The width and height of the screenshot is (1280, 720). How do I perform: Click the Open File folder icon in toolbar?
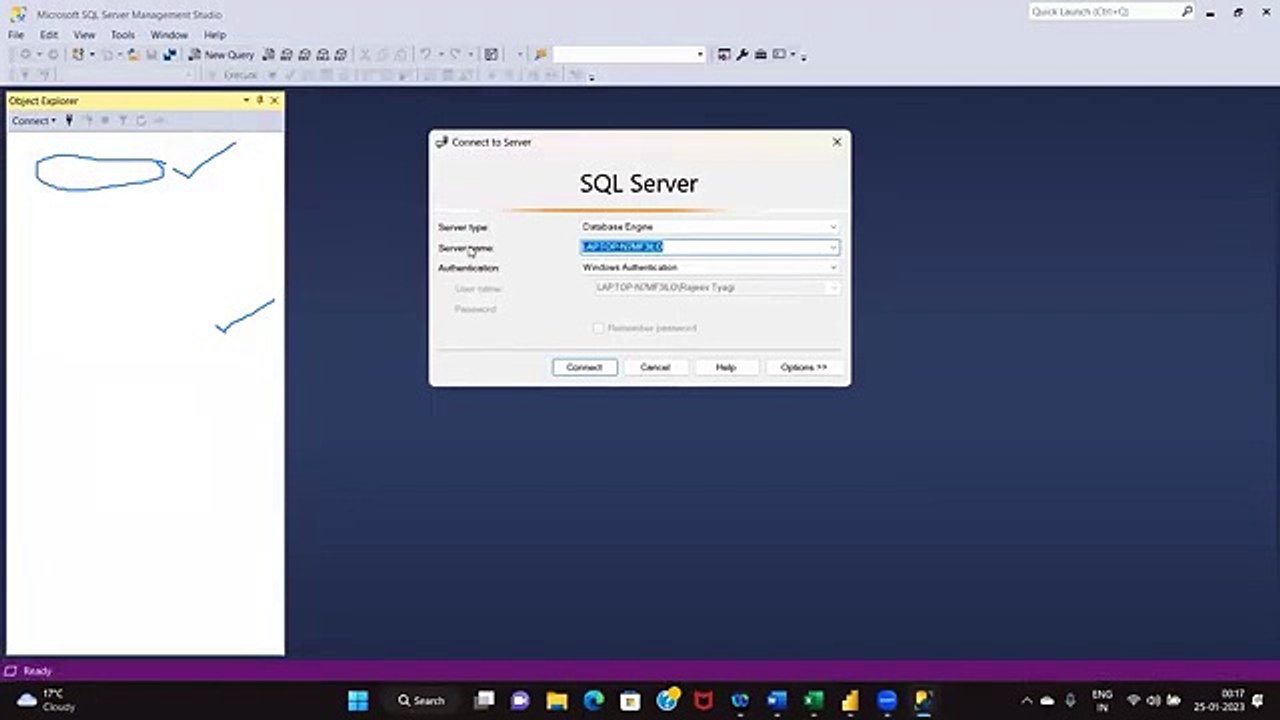tap(134, 55)
